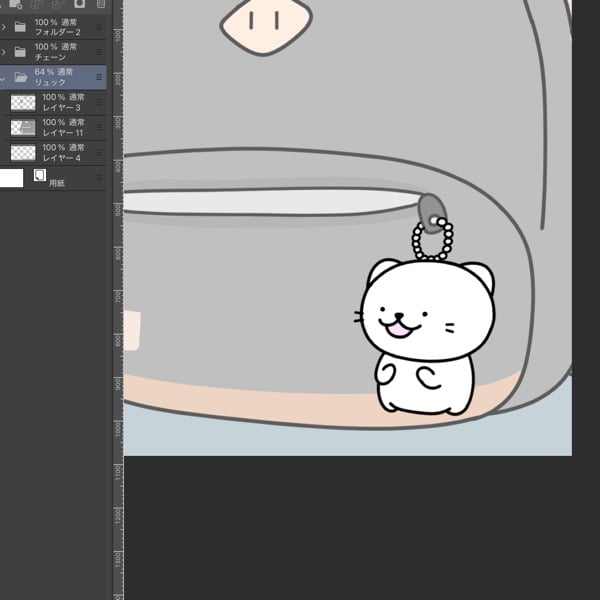Select the フォルダー 2 layer name
This screenshot has width=600, height=600.
click(x=58, y=32)
